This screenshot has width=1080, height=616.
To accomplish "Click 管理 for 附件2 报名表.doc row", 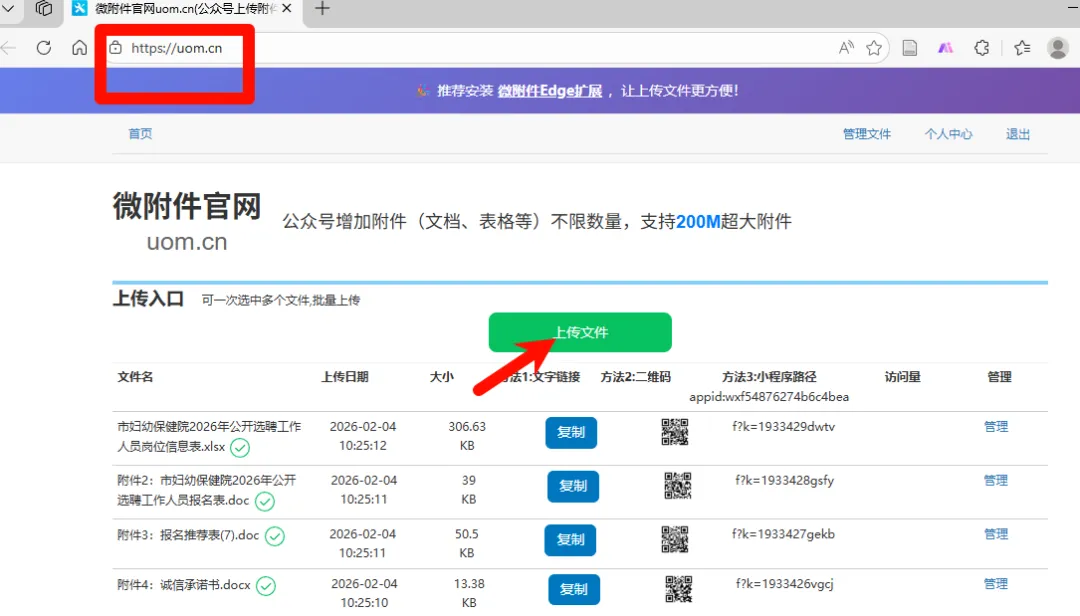I will tap(996, 481).
